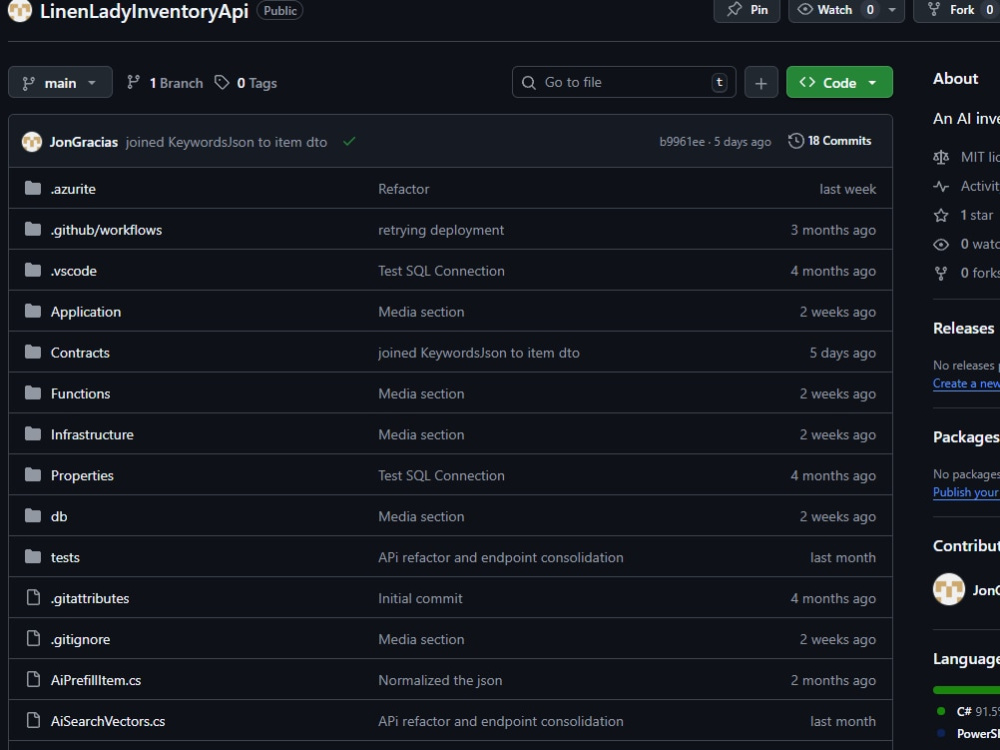This screenshot has height=750, width=1000.
Task: Click the green commit status checkmark
Action: point(349,142)
